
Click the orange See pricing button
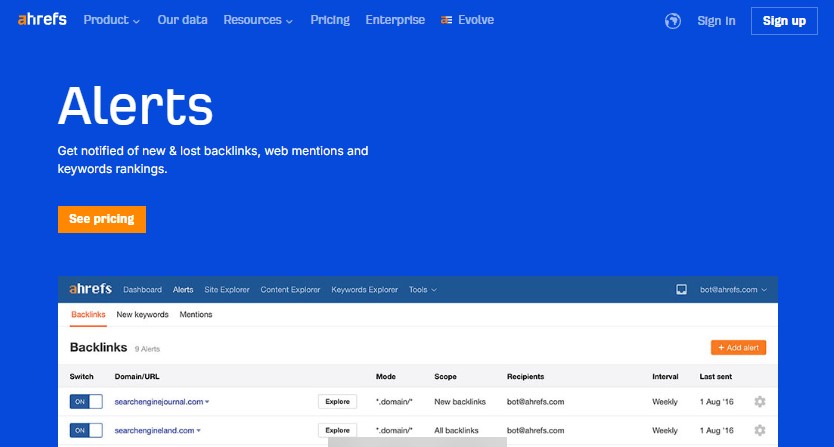coord(102,219)
